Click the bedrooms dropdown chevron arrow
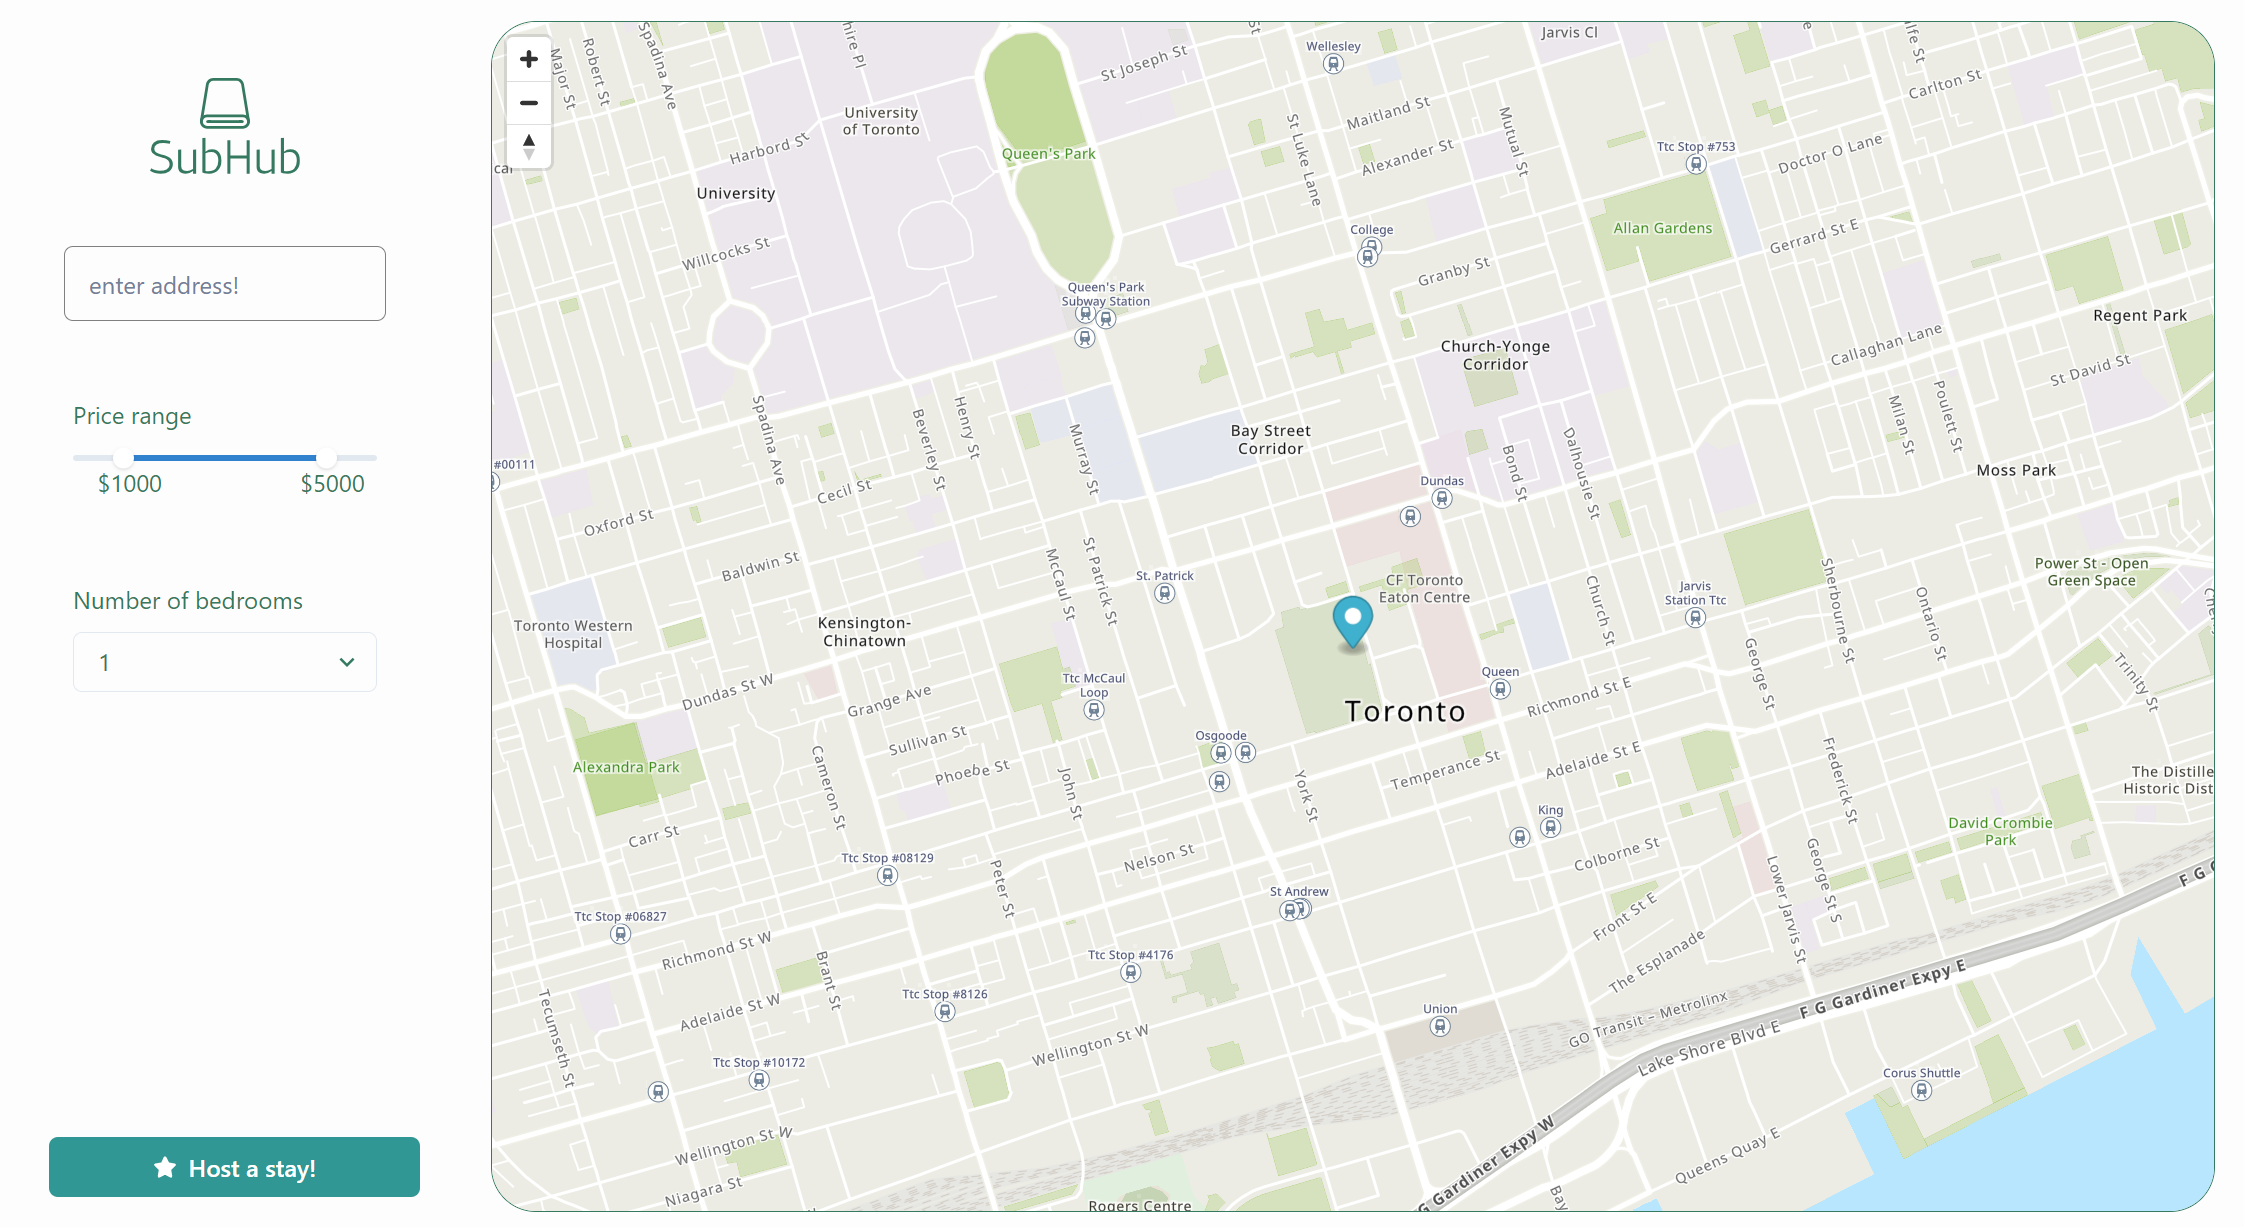This screenshot has height=1227, width=2244. pos(347,662)
